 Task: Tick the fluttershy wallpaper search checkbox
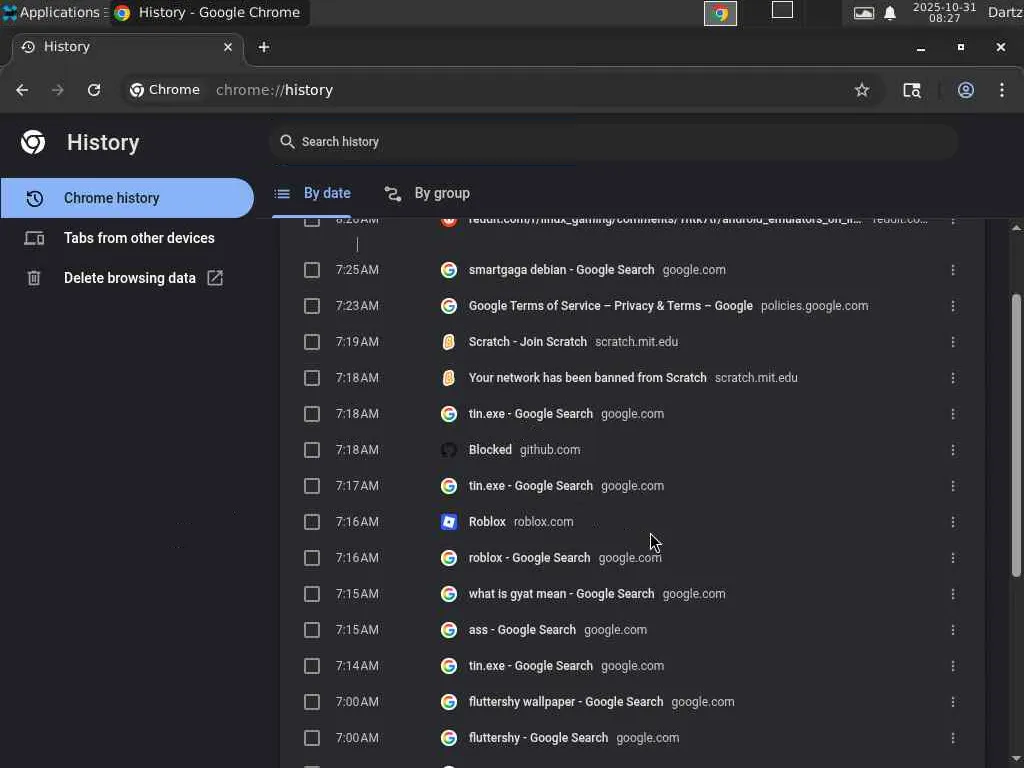click(x=312, y=702)
